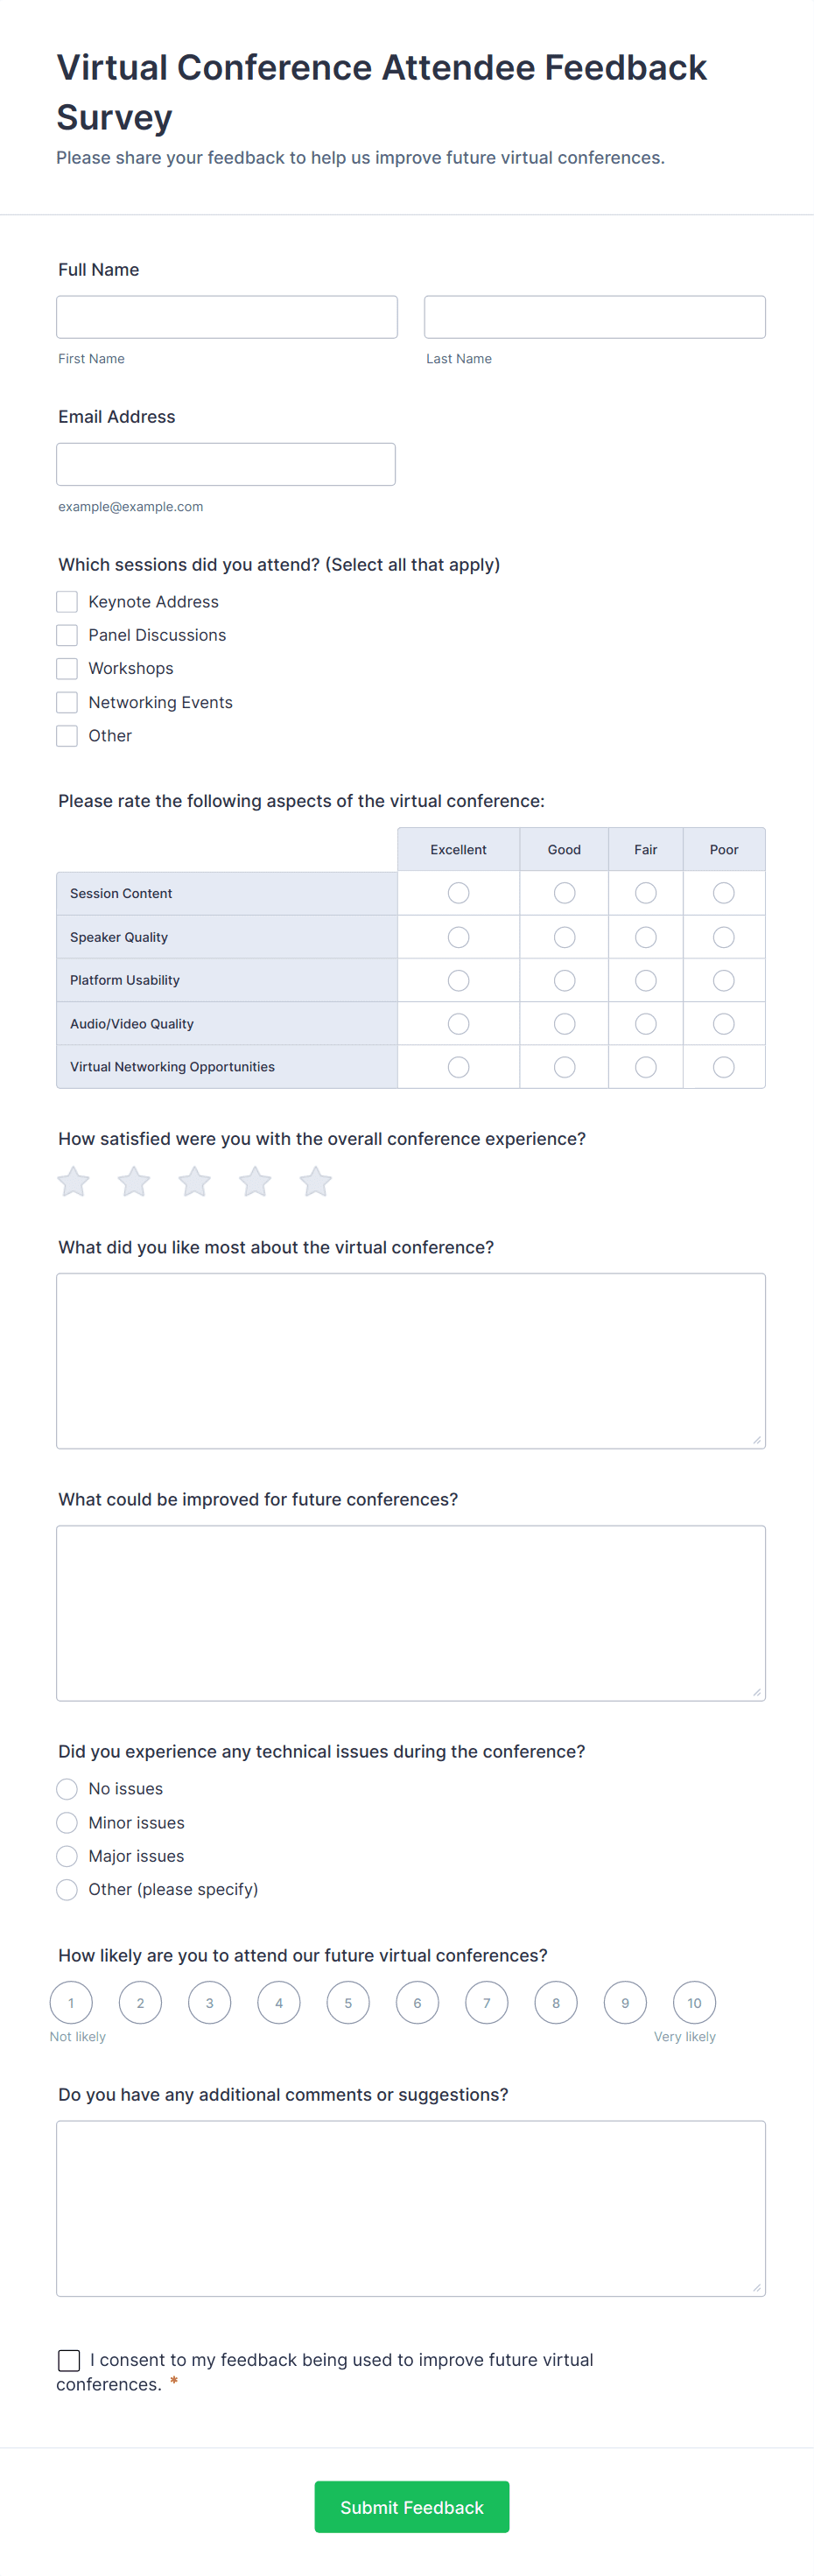Rate Platform Usability as Fair
The width and height of the screenshot is (814, 2576).
coord(645,980)
